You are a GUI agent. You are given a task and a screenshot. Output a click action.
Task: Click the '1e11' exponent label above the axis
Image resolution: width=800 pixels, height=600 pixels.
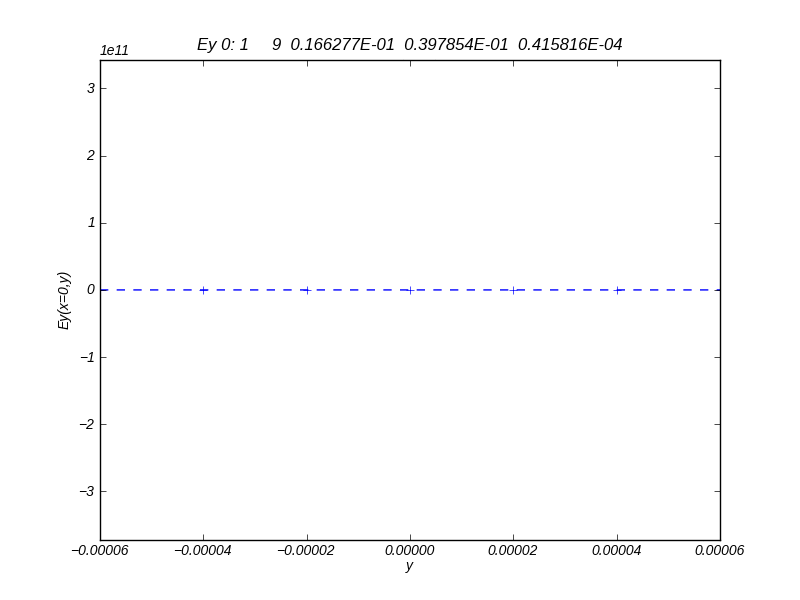pos(114,51)
